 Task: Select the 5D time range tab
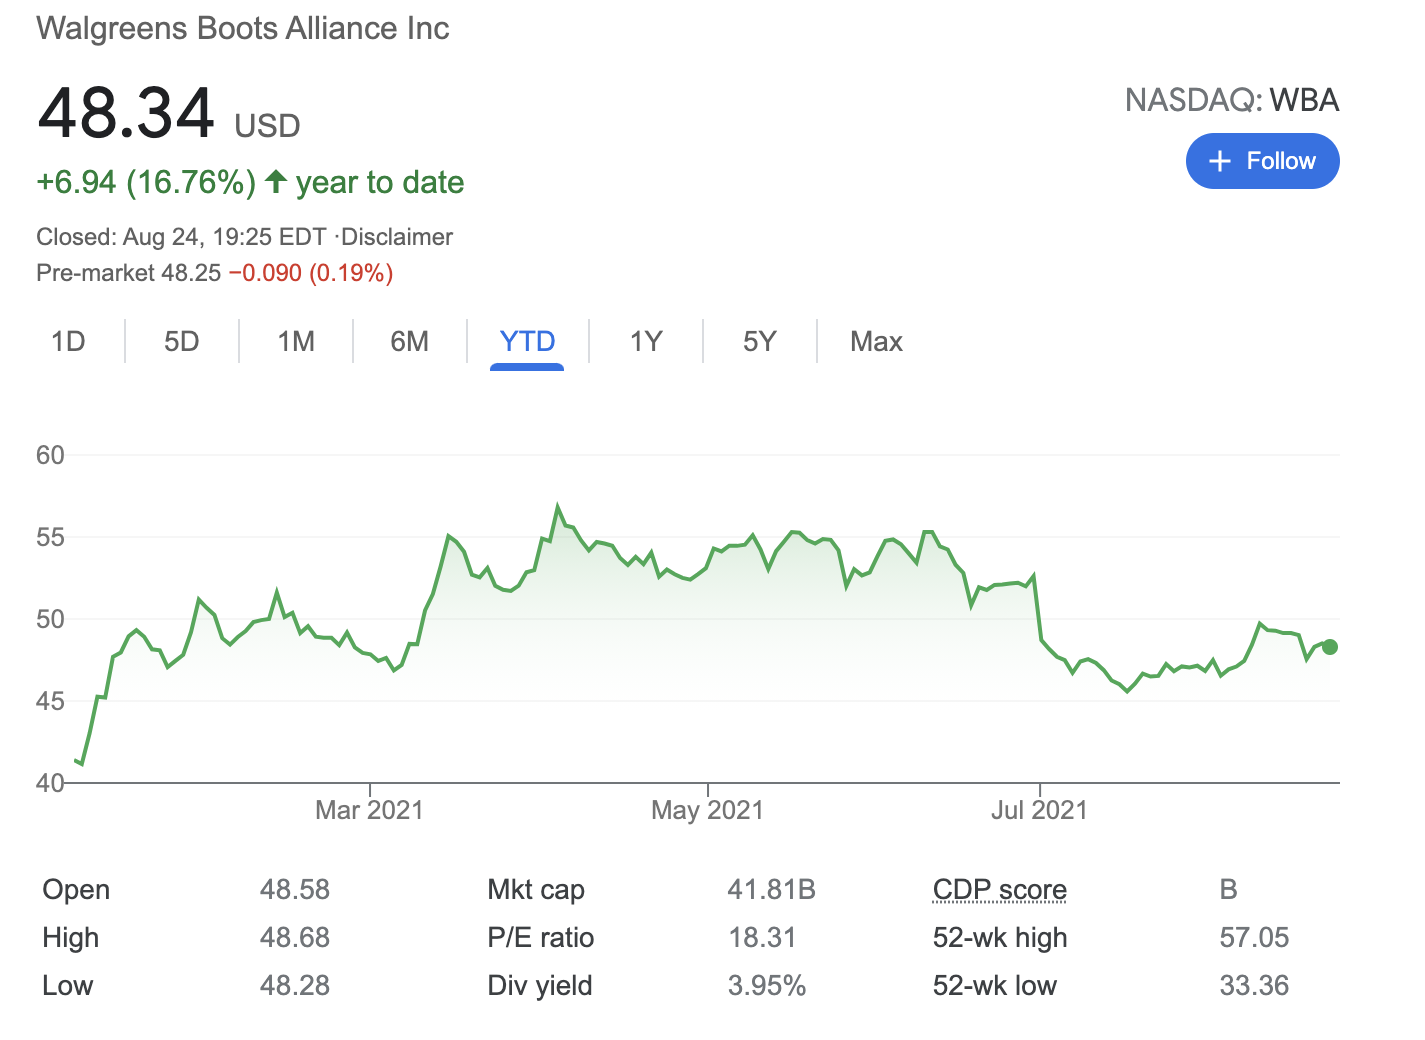[181, 342]
